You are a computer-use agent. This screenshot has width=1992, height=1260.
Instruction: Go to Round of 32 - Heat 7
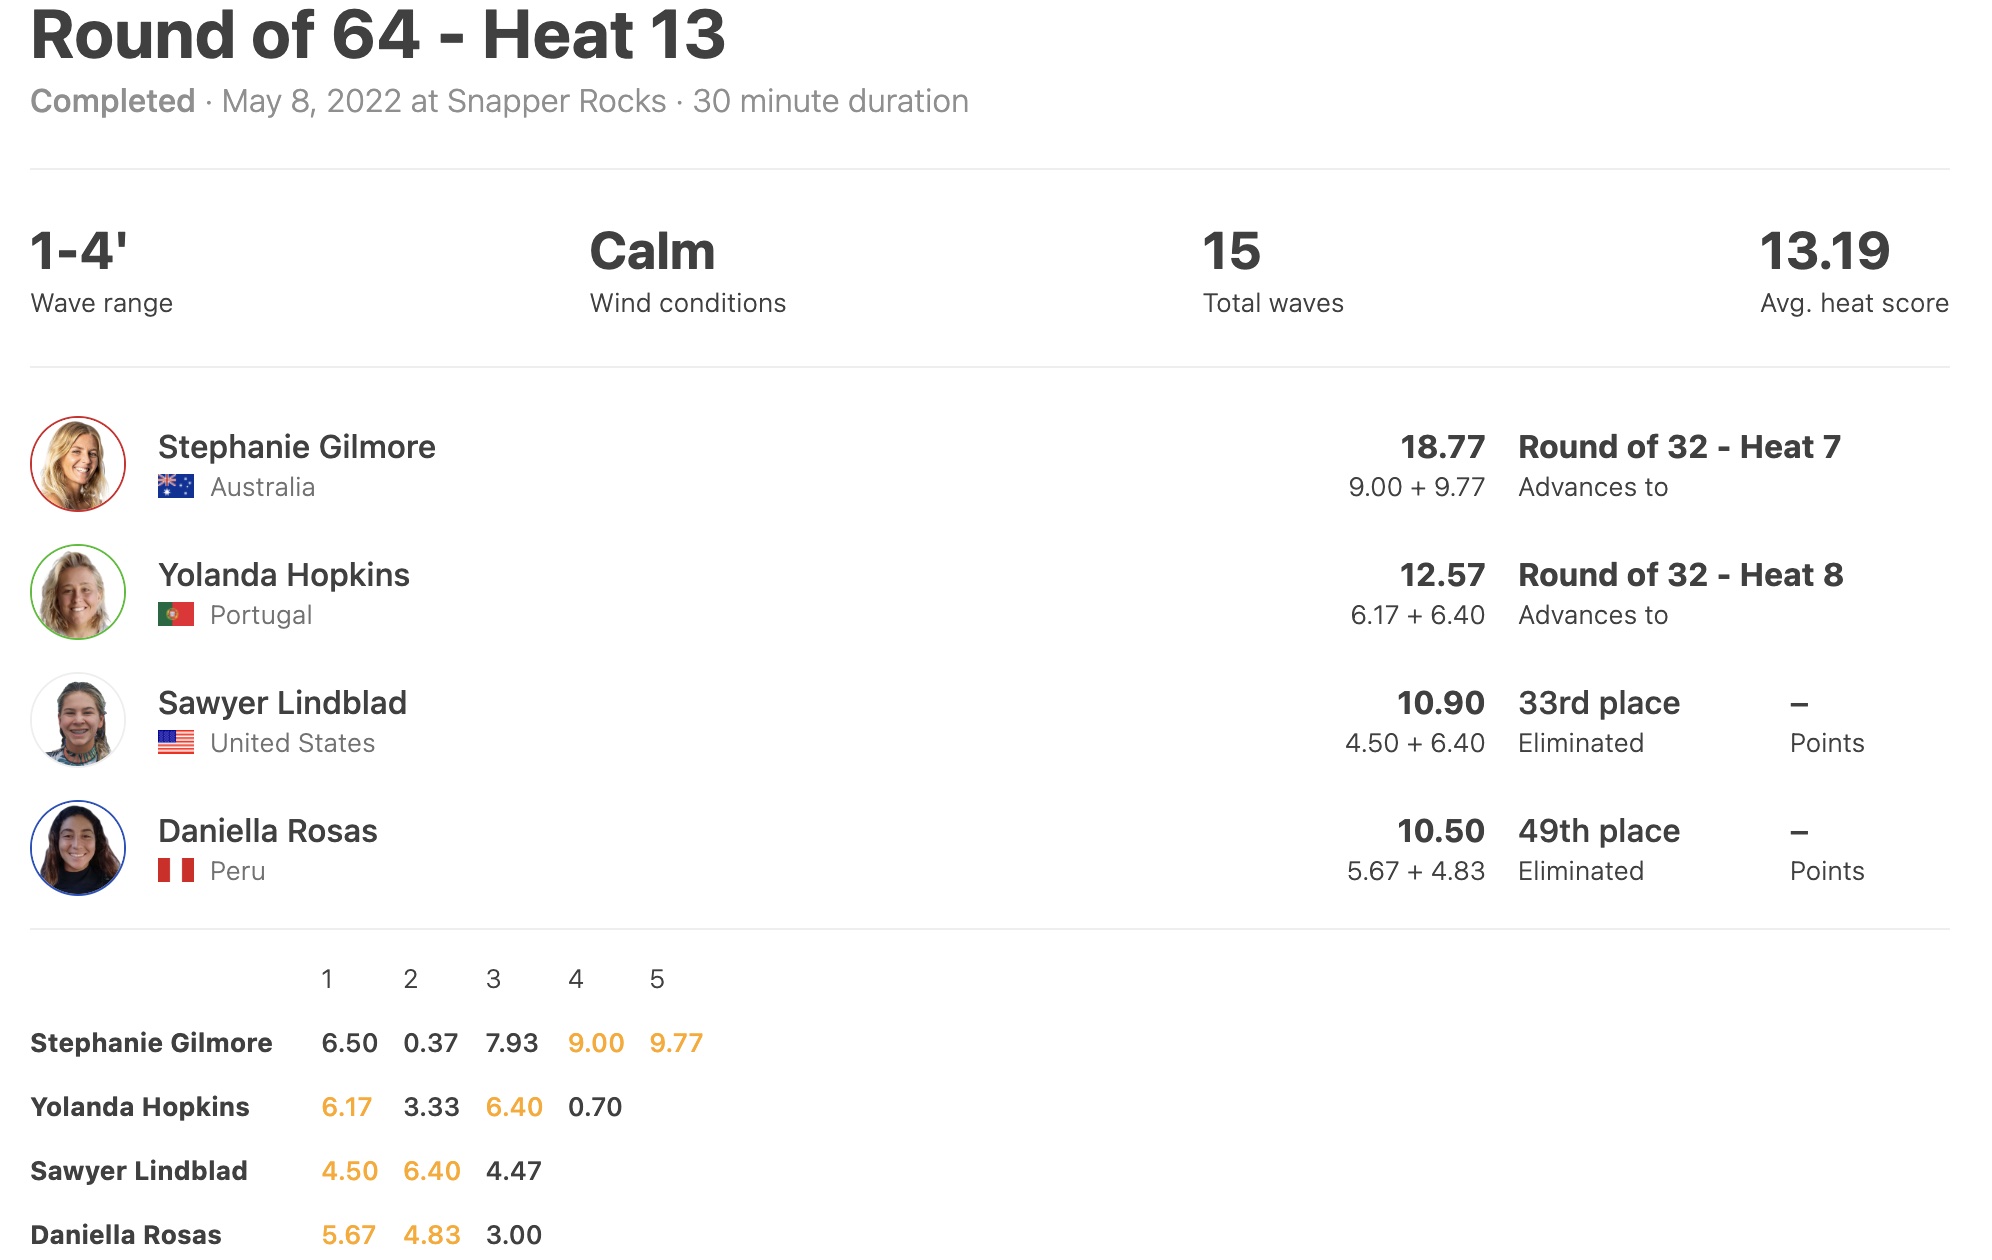tap(1679, 447)
